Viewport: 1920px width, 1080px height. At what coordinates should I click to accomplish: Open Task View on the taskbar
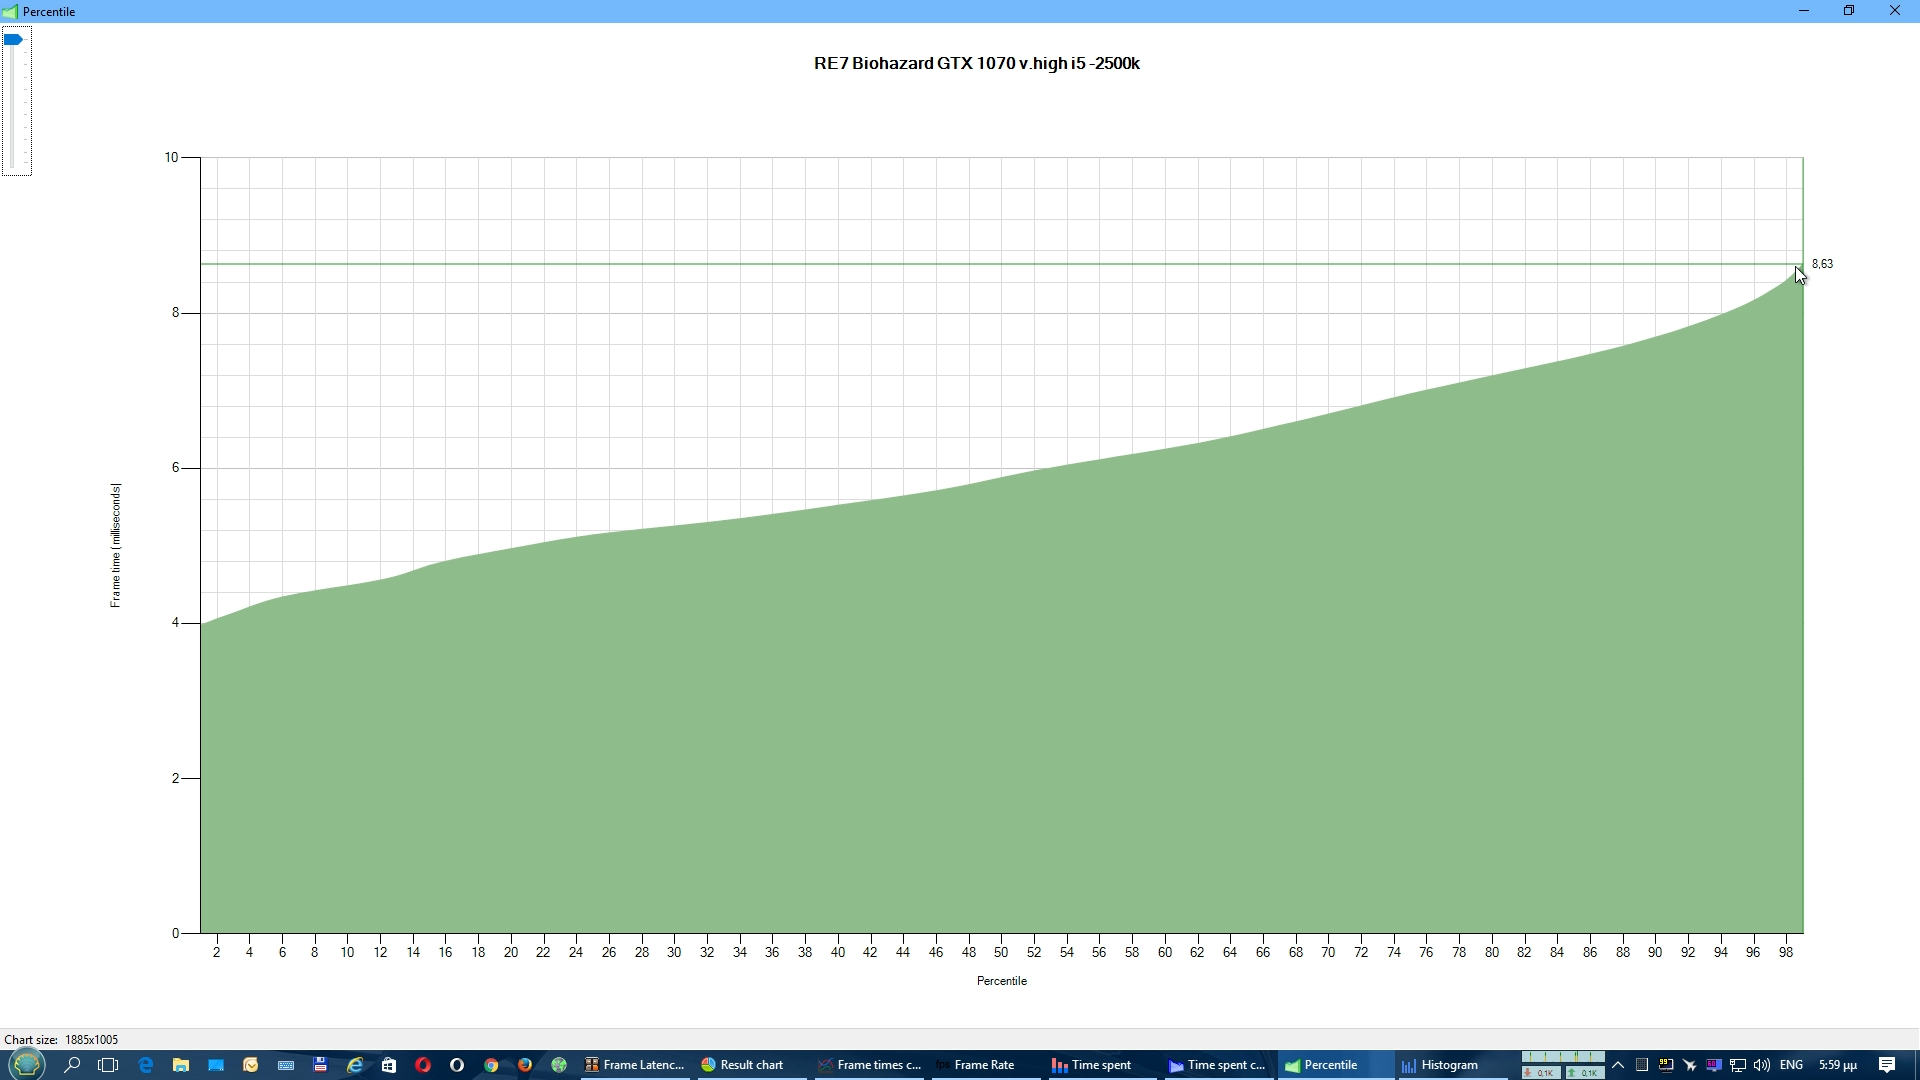click(108, 1065)
